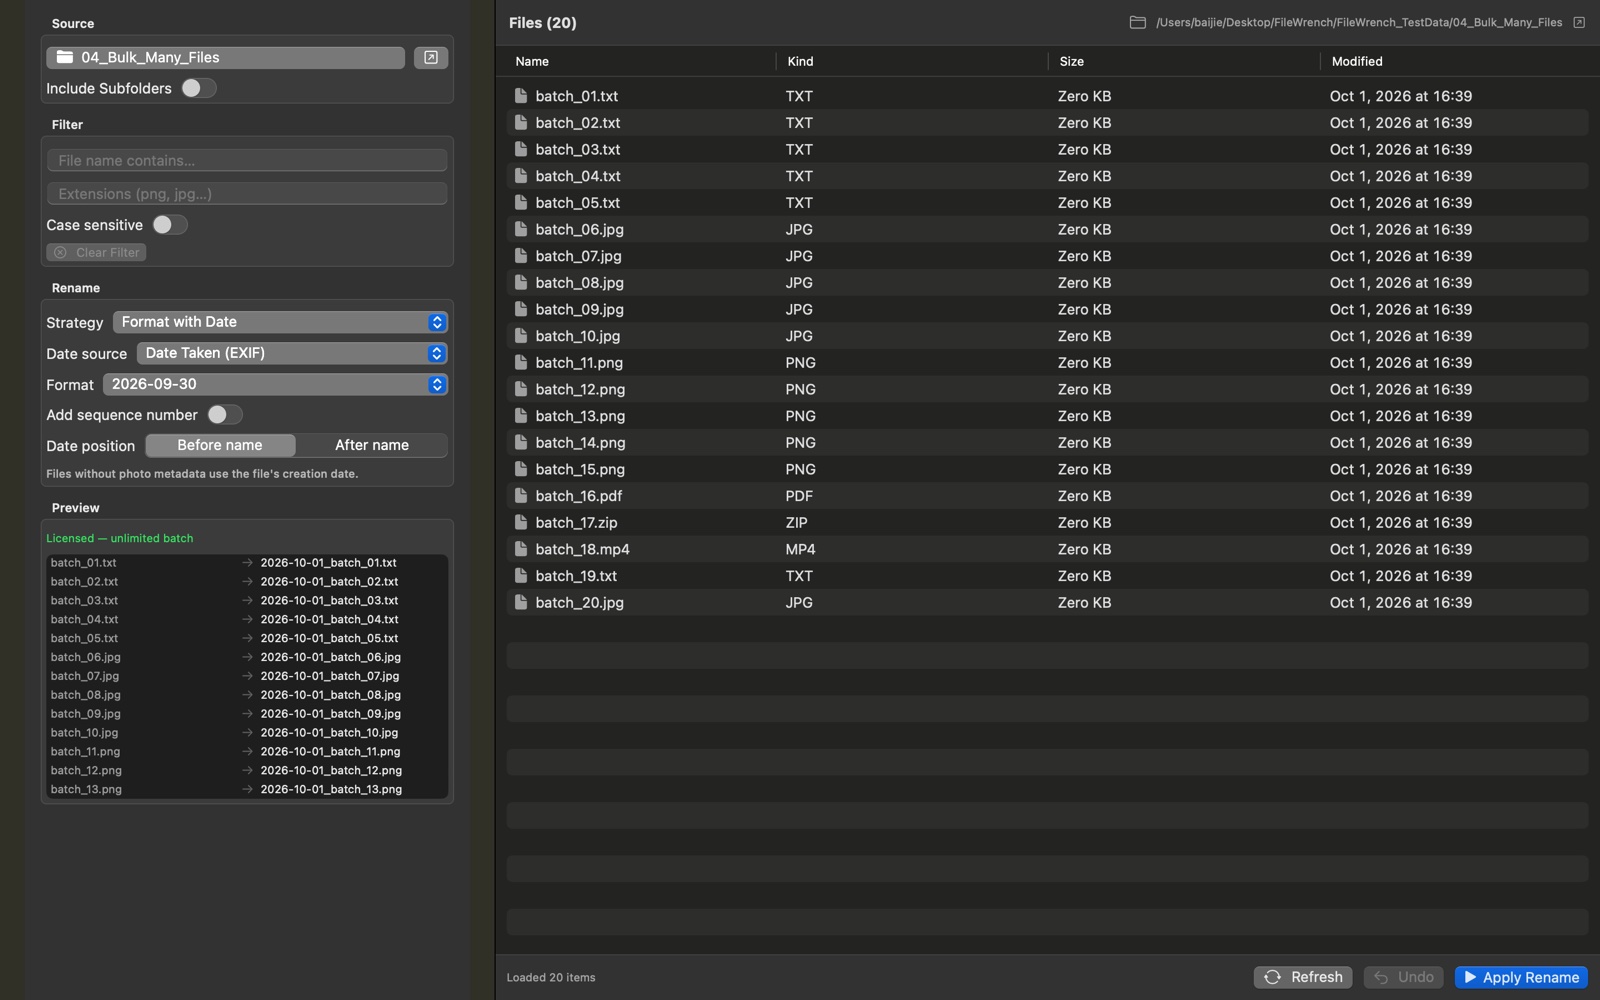Click the folder icon in 04_Bulk_Many_Files source field
The width and height of the screenshot is (1600, 1000).
[x=64, y=57]
